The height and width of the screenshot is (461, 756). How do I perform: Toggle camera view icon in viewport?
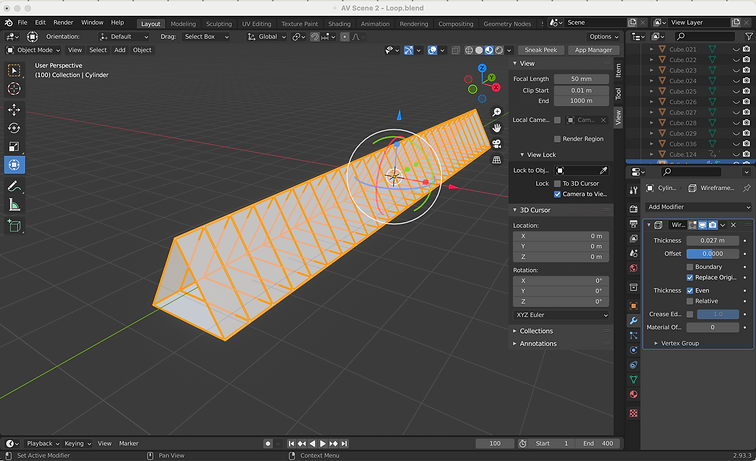(x=496, y=144)
